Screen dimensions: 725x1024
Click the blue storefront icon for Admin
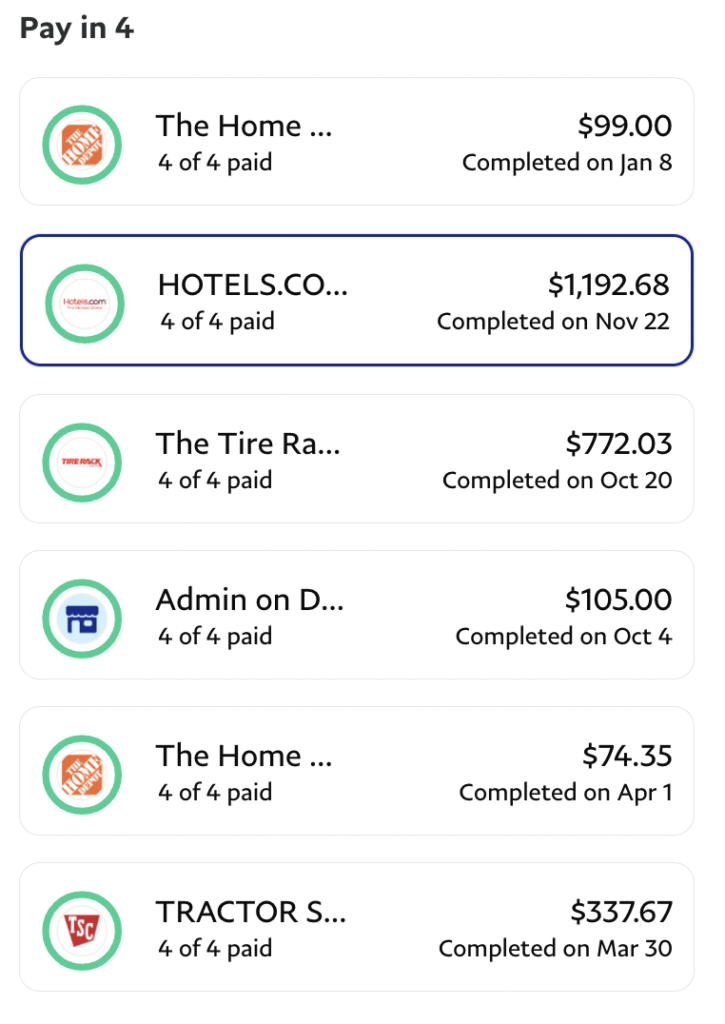pos(82,618)
